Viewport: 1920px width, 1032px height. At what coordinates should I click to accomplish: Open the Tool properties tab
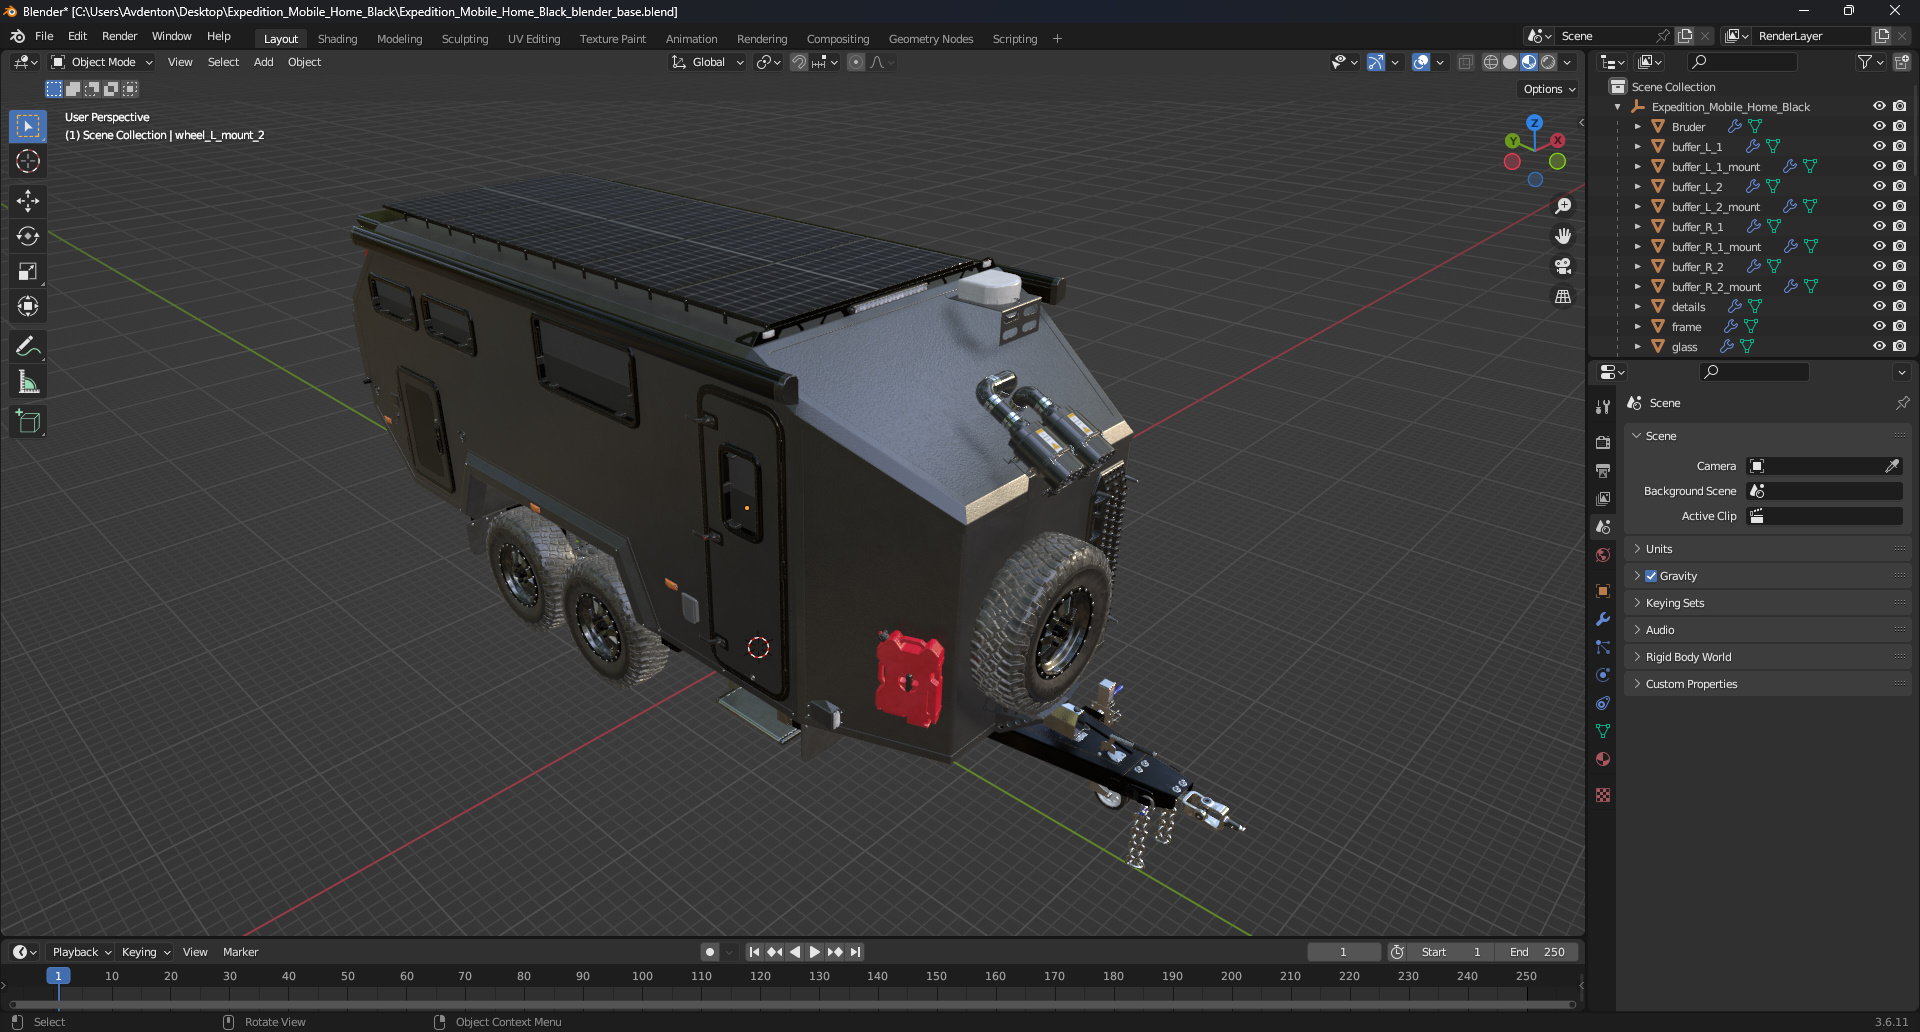[x=1603, y=407]
